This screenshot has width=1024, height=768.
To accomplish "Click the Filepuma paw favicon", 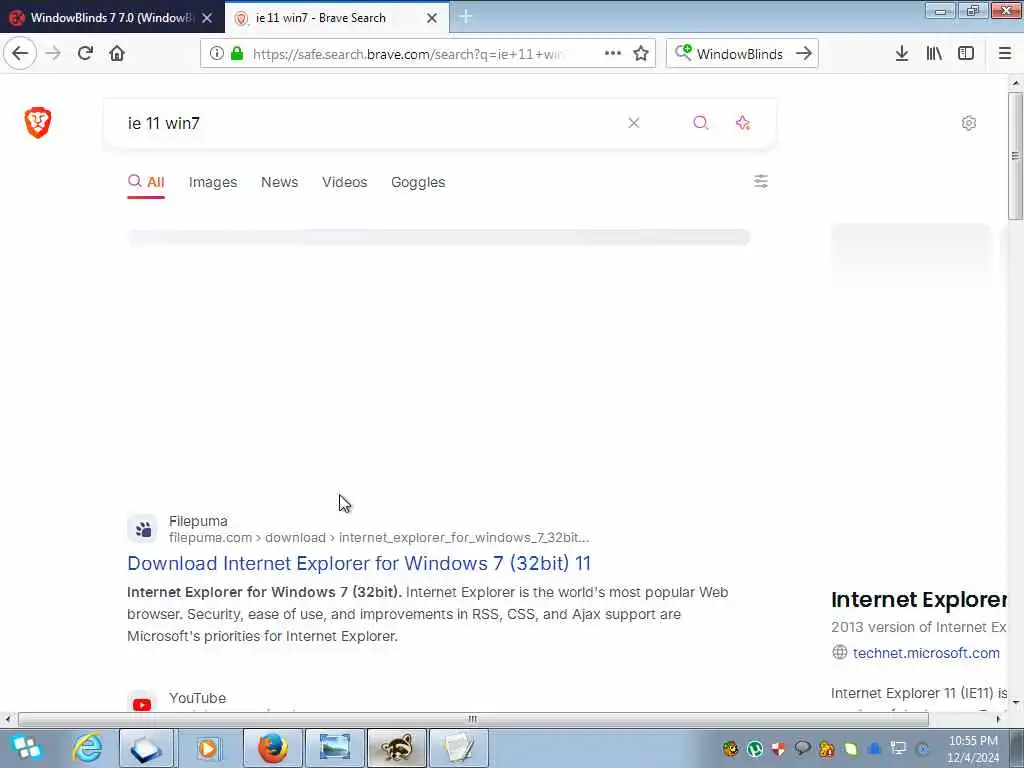I will tap(142, 529).
